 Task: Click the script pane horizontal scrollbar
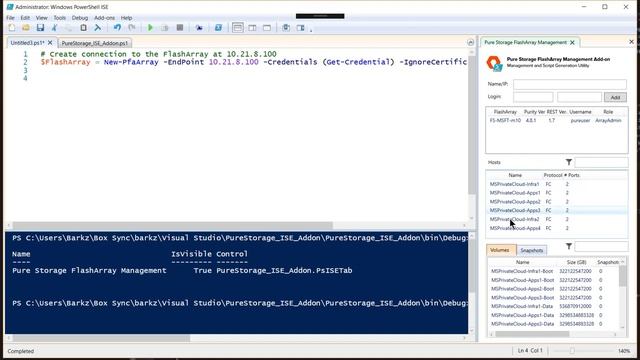pyautogui.click(x=172, y=225)
